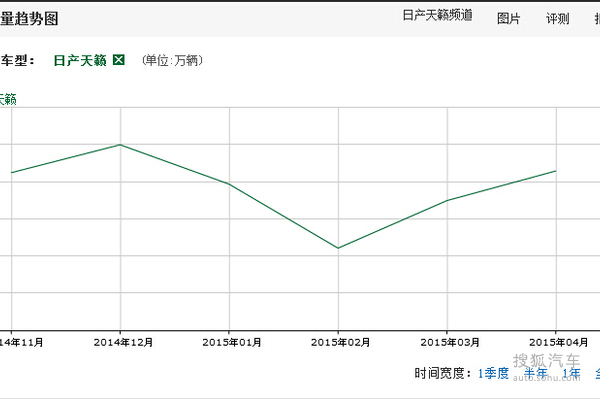600x400 pixels.
Task: Open the 日产天籁频道 link
Action: 437,17
